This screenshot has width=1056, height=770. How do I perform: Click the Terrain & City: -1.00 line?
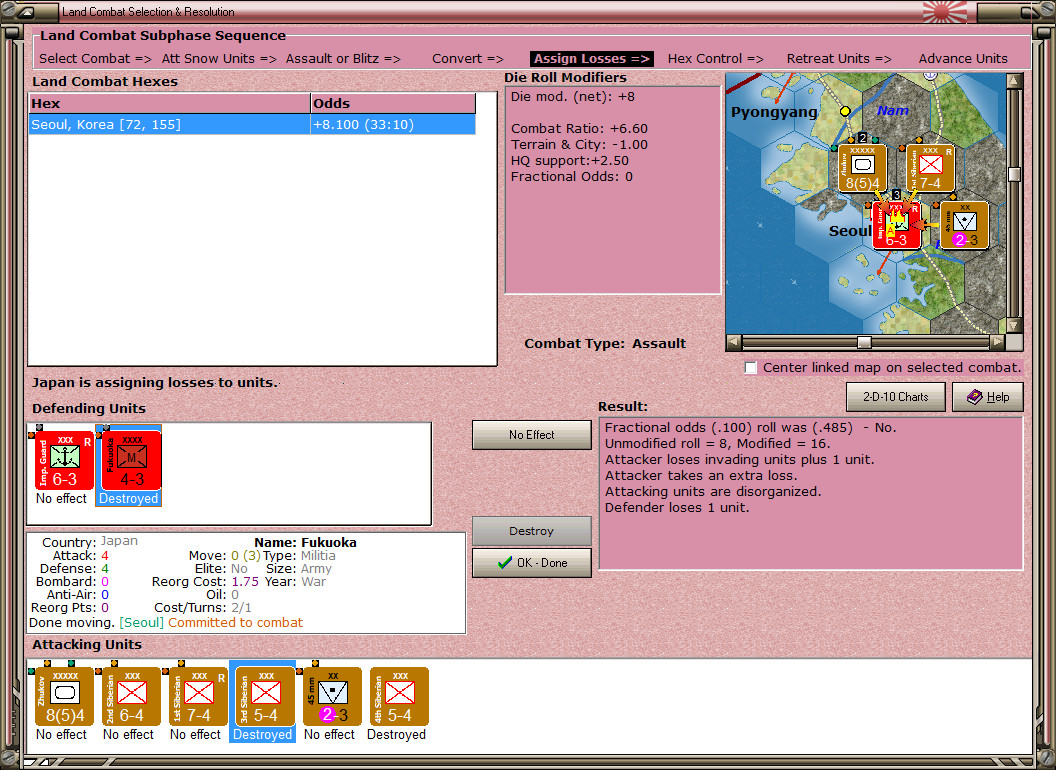click(579, 145)
